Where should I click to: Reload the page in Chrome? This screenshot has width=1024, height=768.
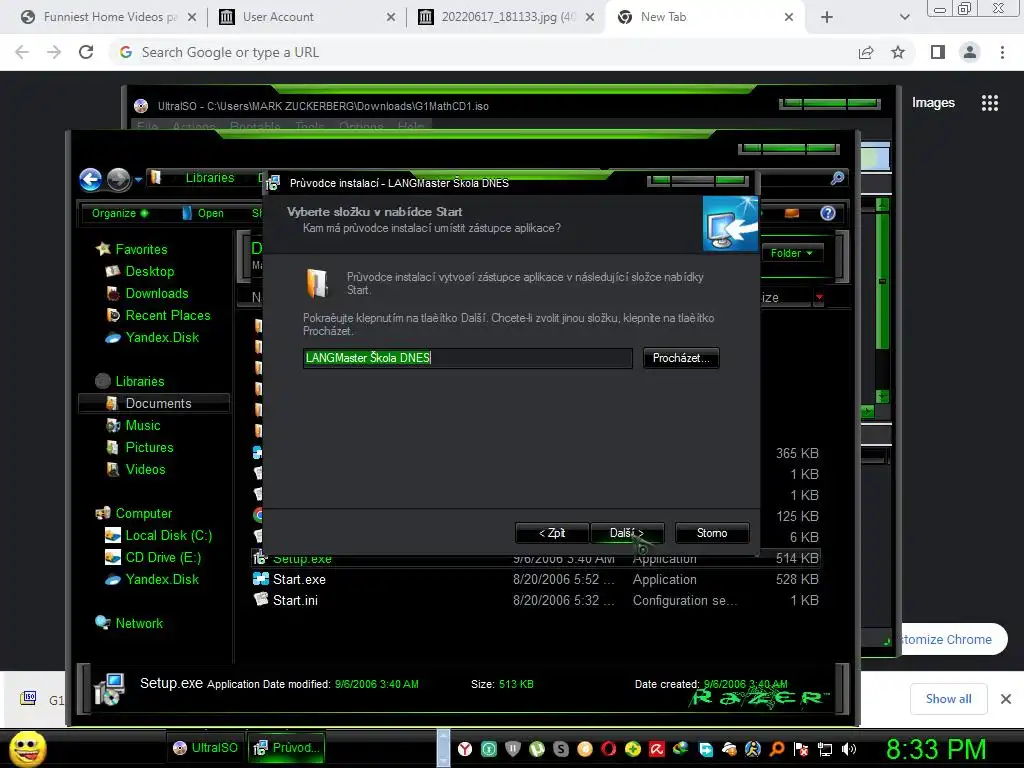point(86,52)
